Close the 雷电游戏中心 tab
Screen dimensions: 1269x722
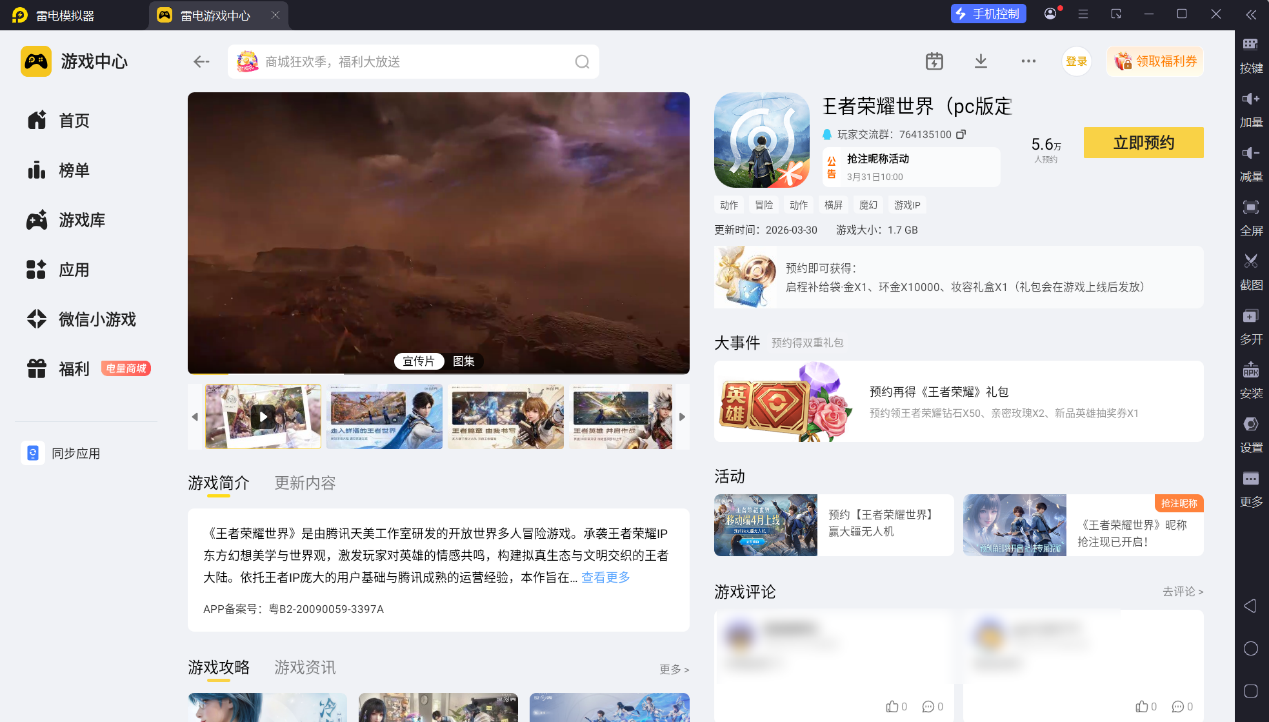click(275, 15)
